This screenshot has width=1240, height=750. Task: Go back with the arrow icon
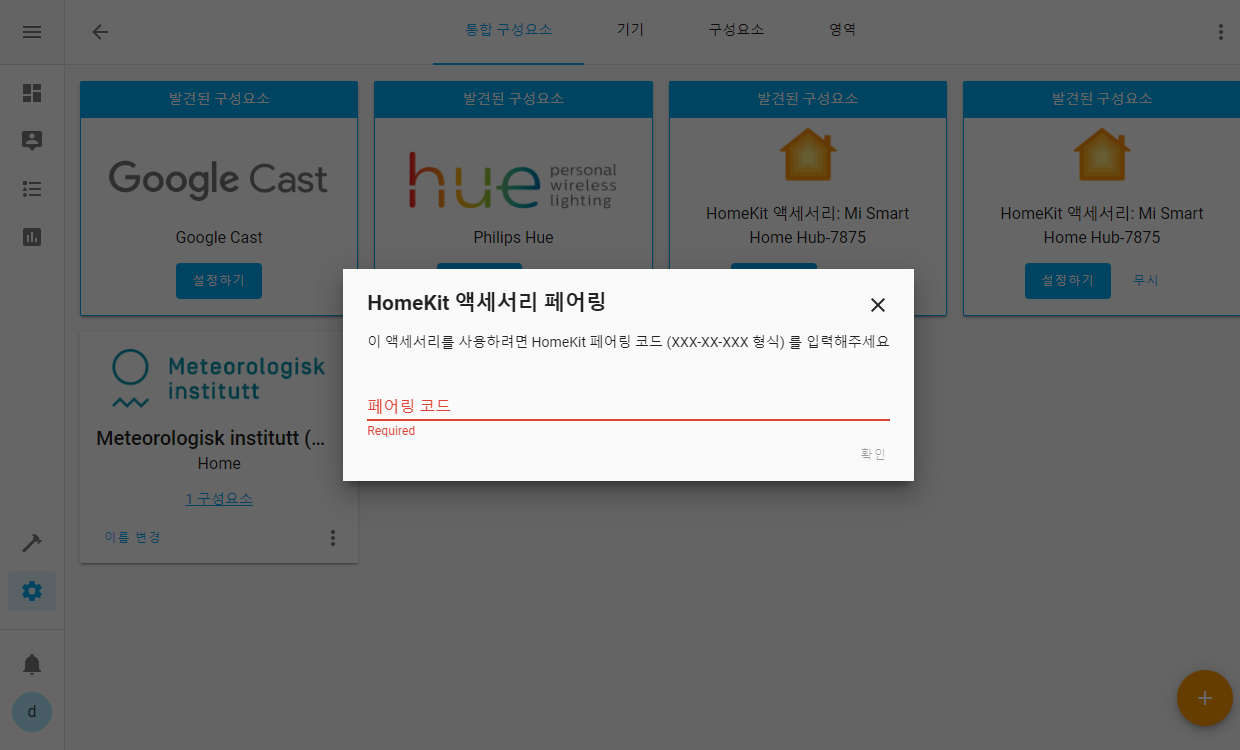point(100,32)
